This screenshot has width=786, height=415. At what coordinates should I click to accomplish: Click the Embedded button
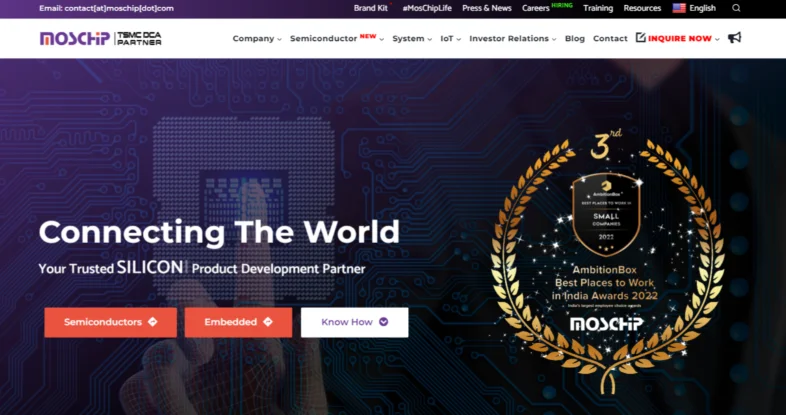point(238,322)
